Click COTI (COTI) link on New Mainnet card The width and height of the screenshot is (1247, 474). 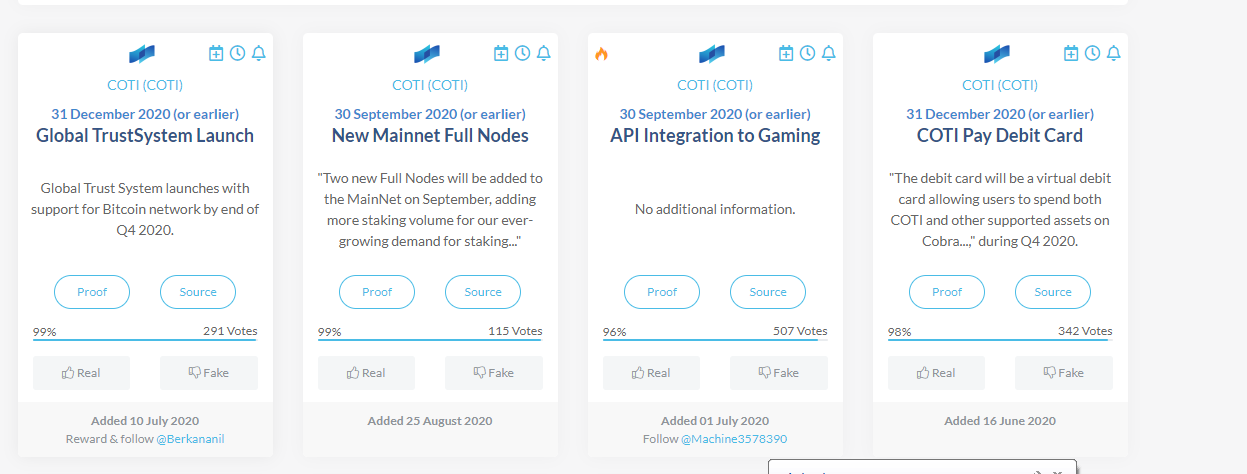click(x=430, y=85)
